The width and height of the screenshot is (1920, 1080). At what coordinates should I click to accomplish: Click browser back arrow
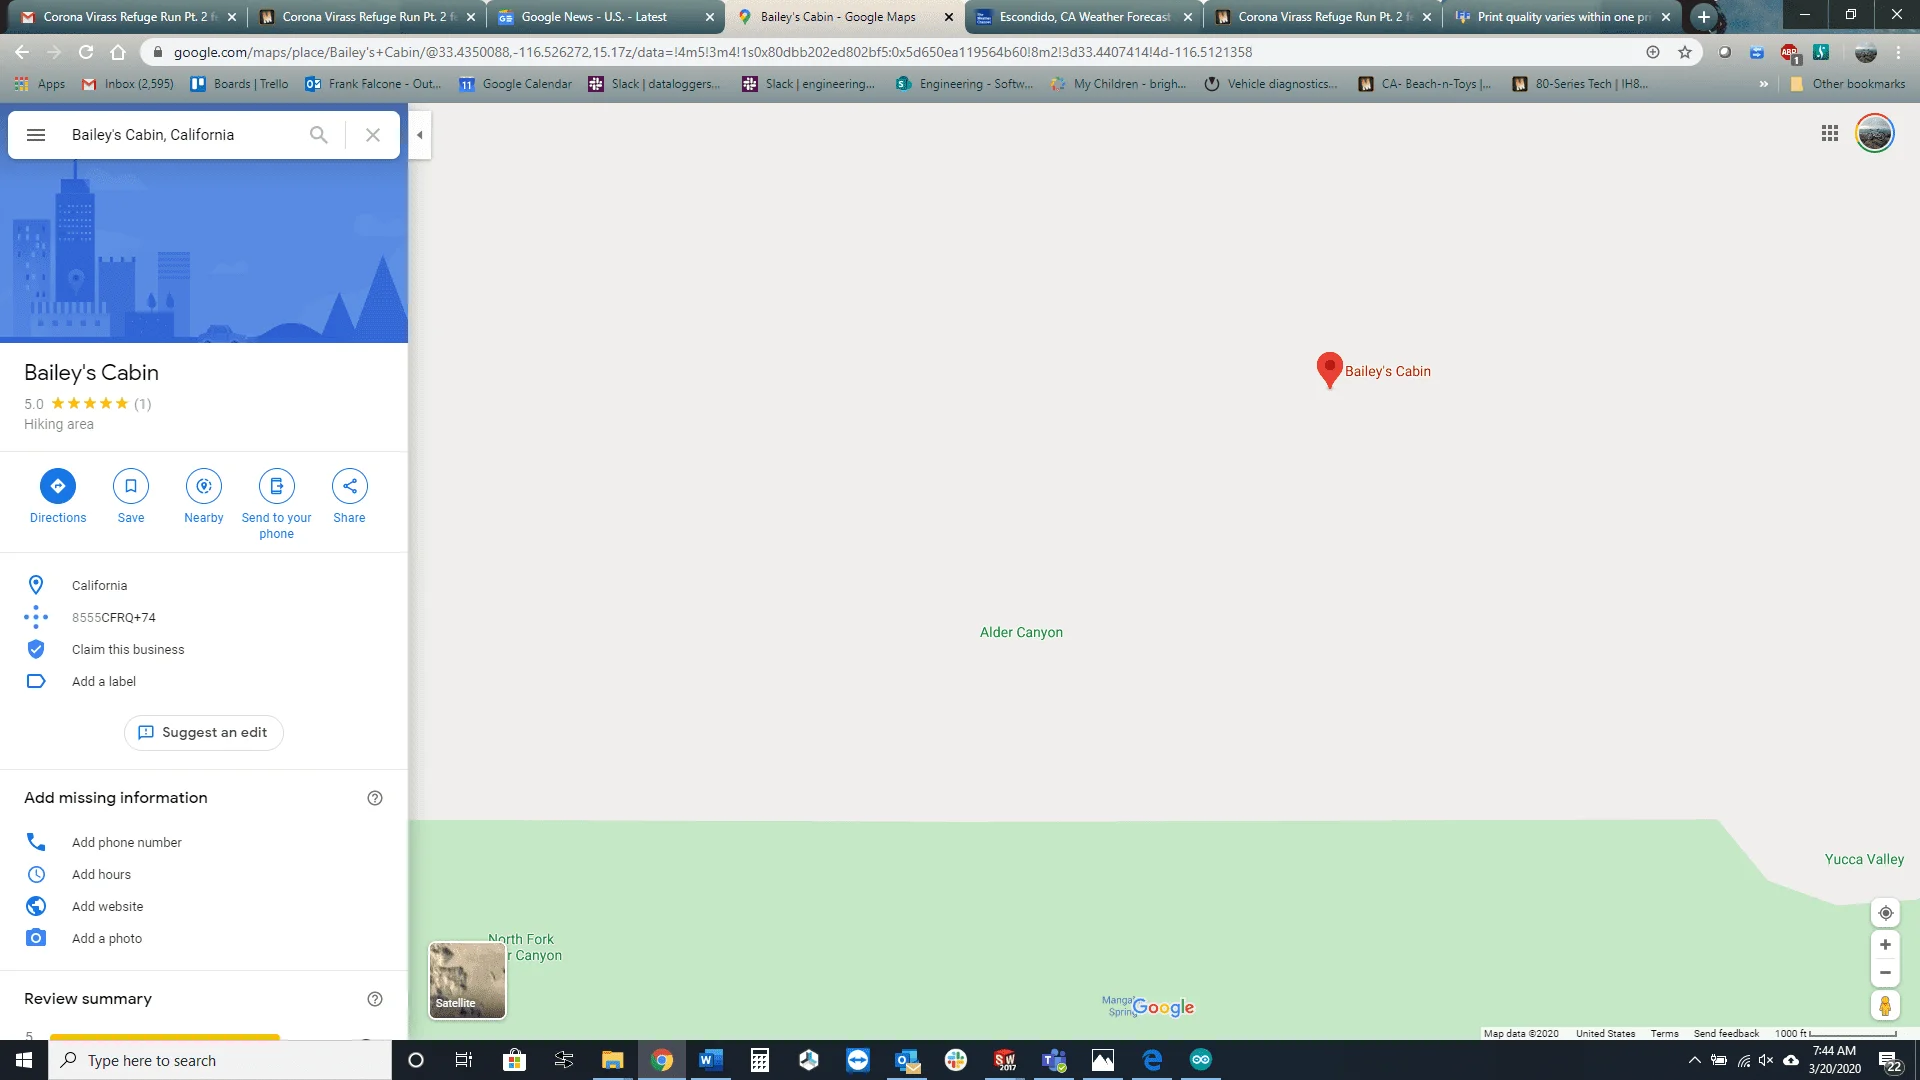click(22, 52)
